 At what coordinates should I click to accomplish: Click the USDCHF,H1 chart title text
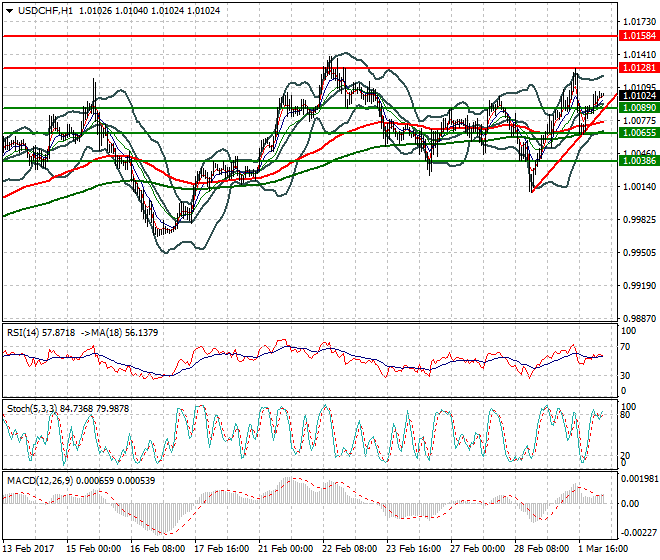pos(45,11)
